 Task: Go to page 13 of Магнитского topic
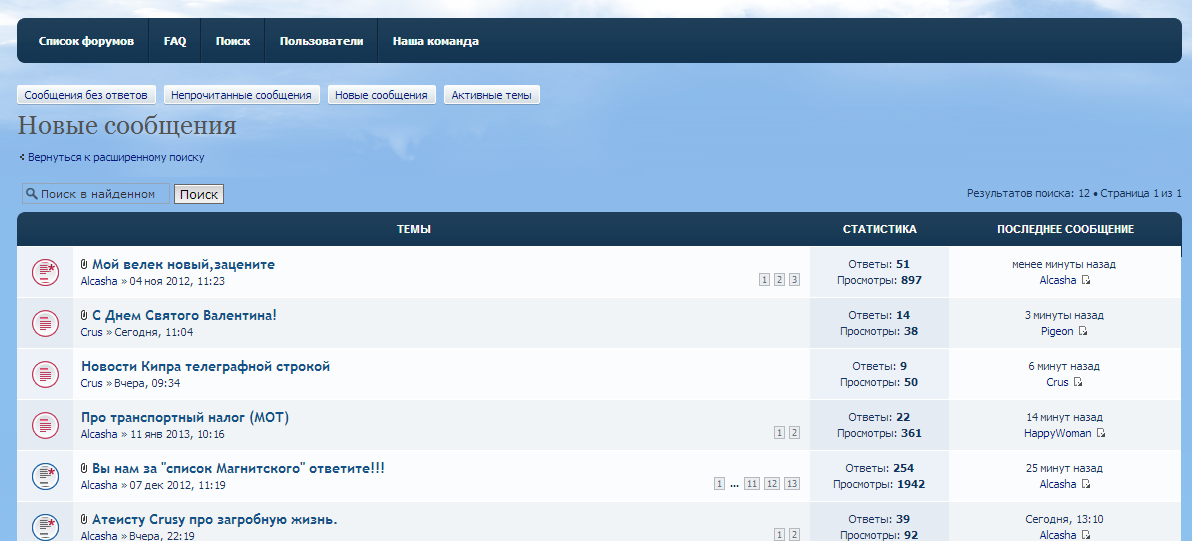click(x=792, y=484)
